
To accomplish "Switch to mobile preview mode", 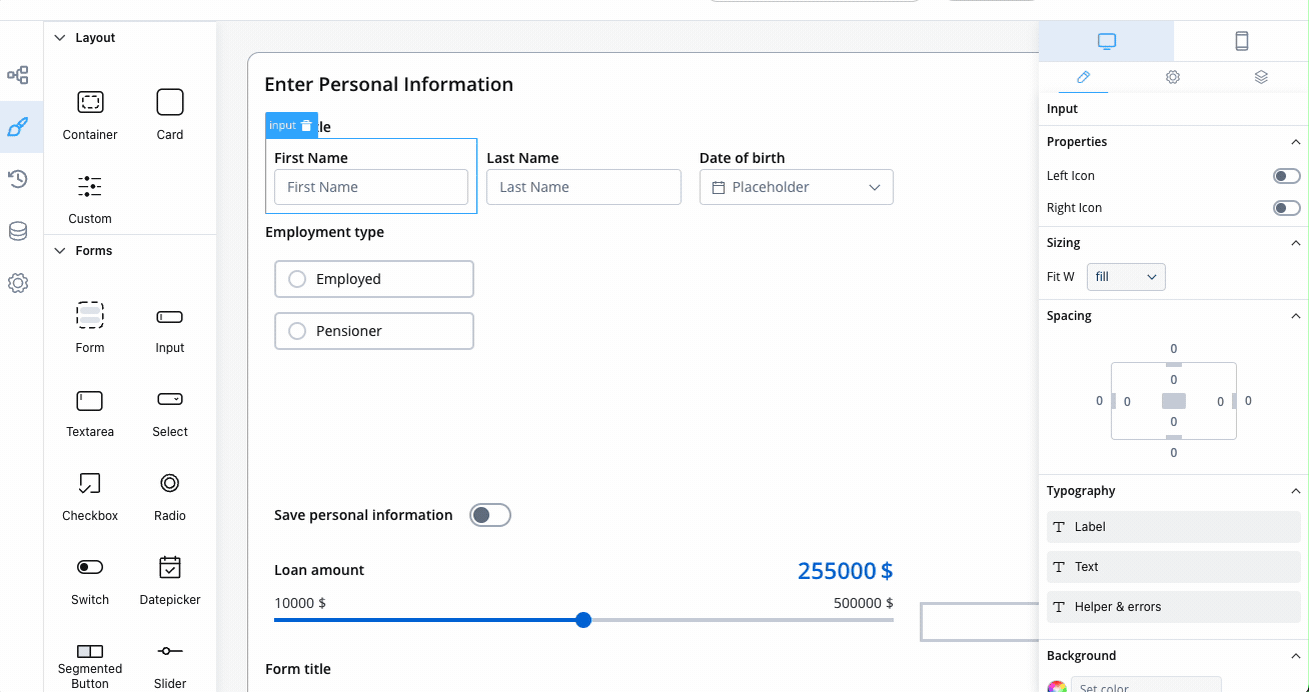I will pos(1241,41).
